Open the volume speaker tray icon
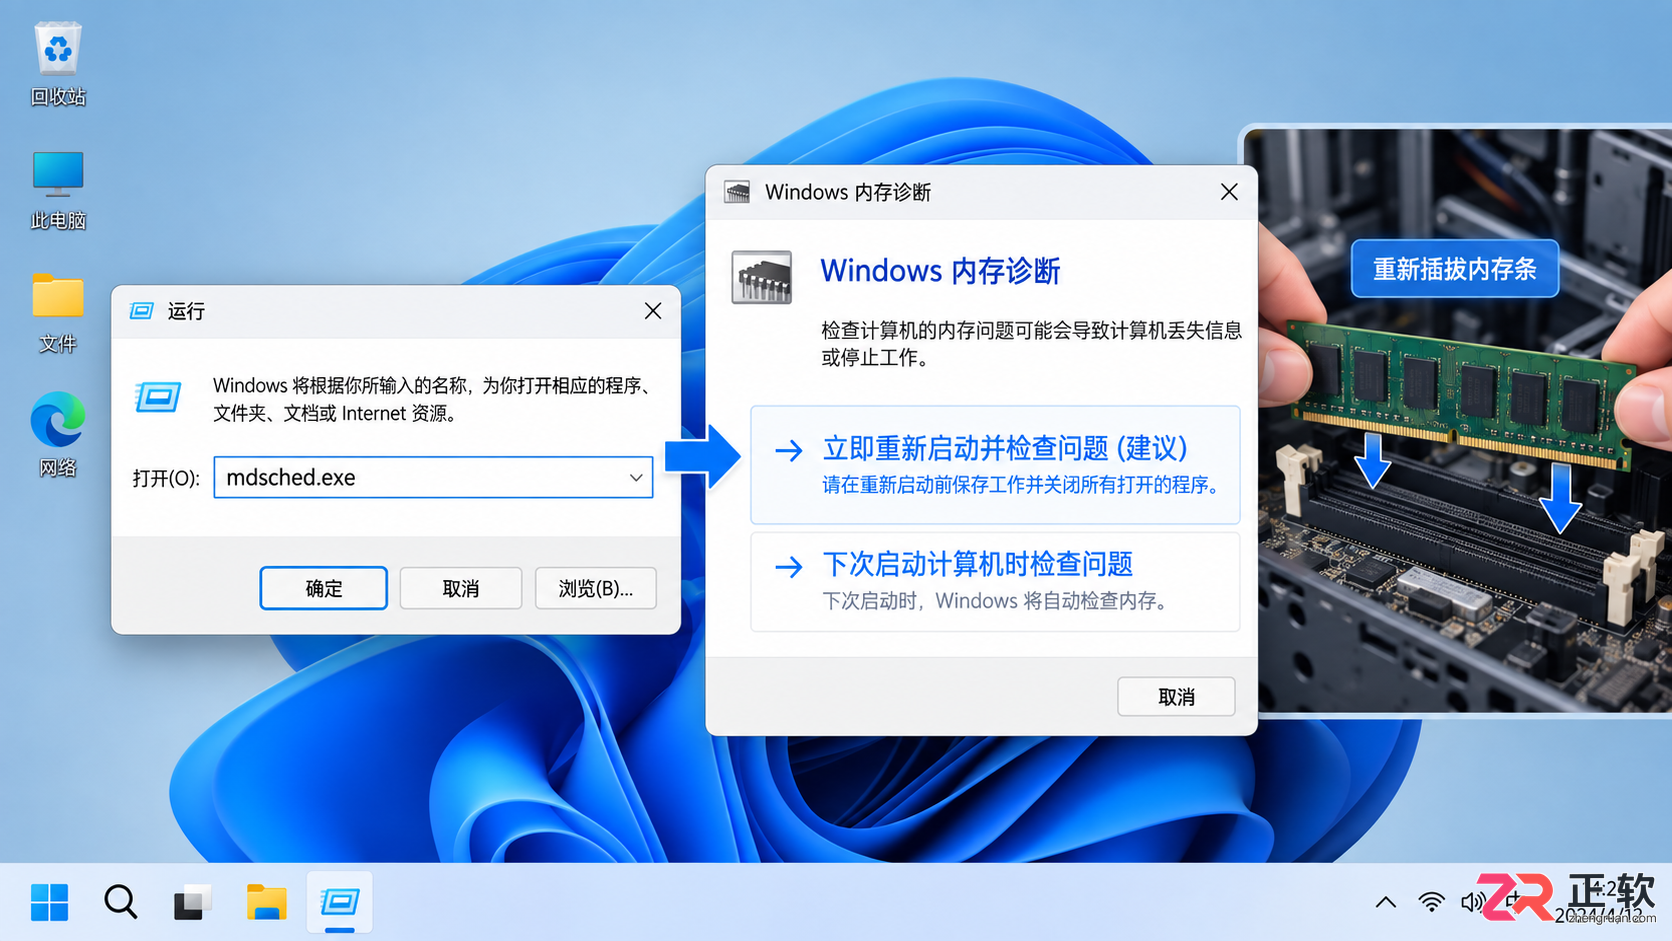 coord(1472,902)
